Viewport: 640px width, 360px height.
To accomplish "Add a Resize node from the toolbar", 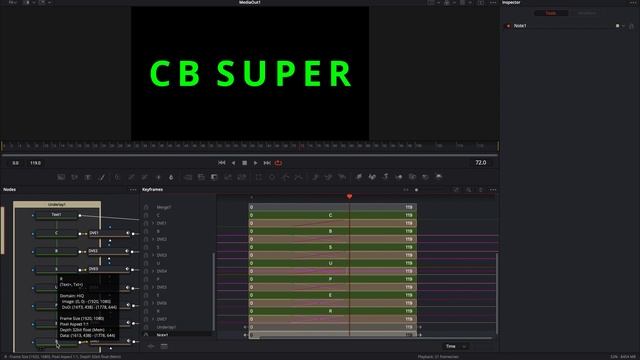I will [x=228, y=177].
